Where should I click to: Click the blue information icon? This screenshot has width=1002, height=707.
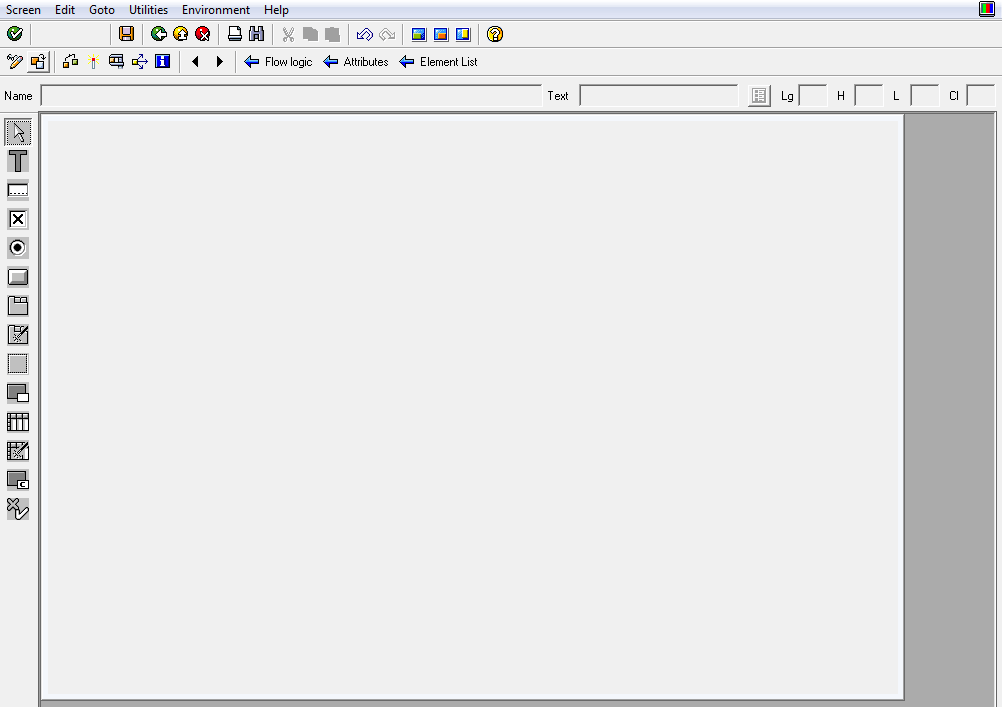tap(162, 61)
